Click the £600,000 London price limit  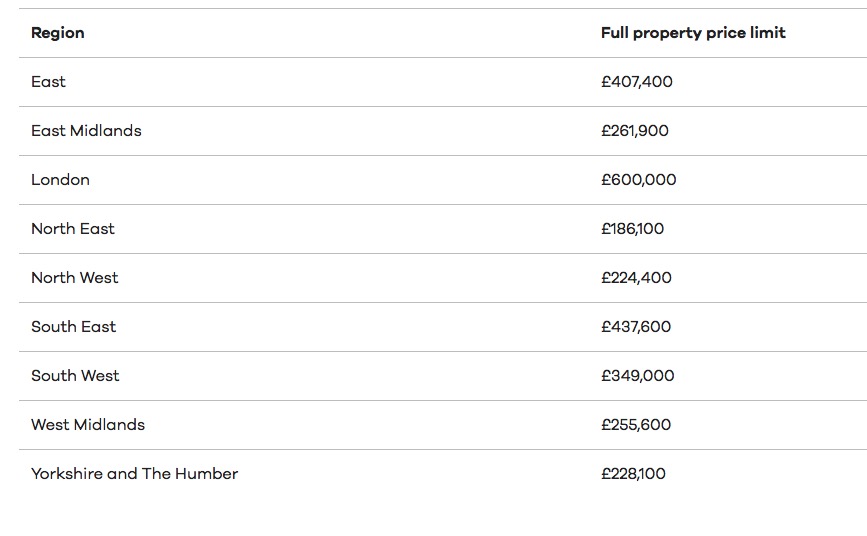click(639, 180)
